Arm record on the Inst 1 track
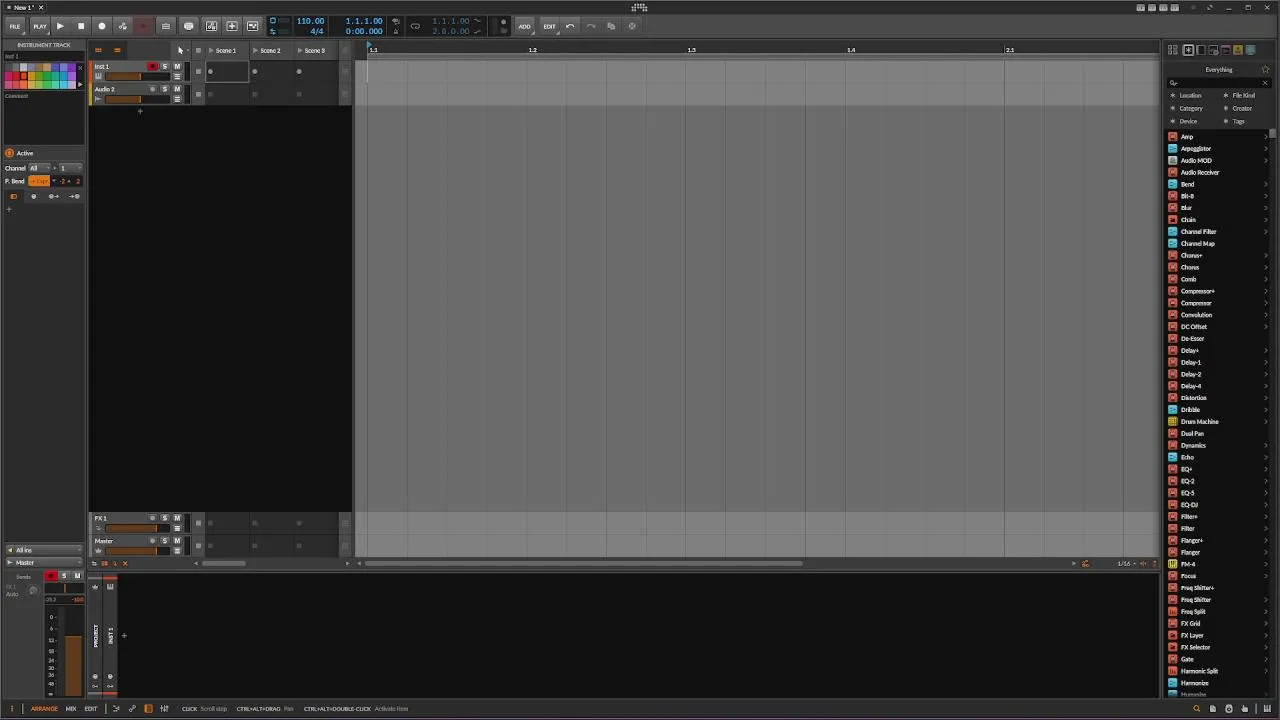Image resolution: width=1280 pixels, height=720 pixels. point(153,66)
